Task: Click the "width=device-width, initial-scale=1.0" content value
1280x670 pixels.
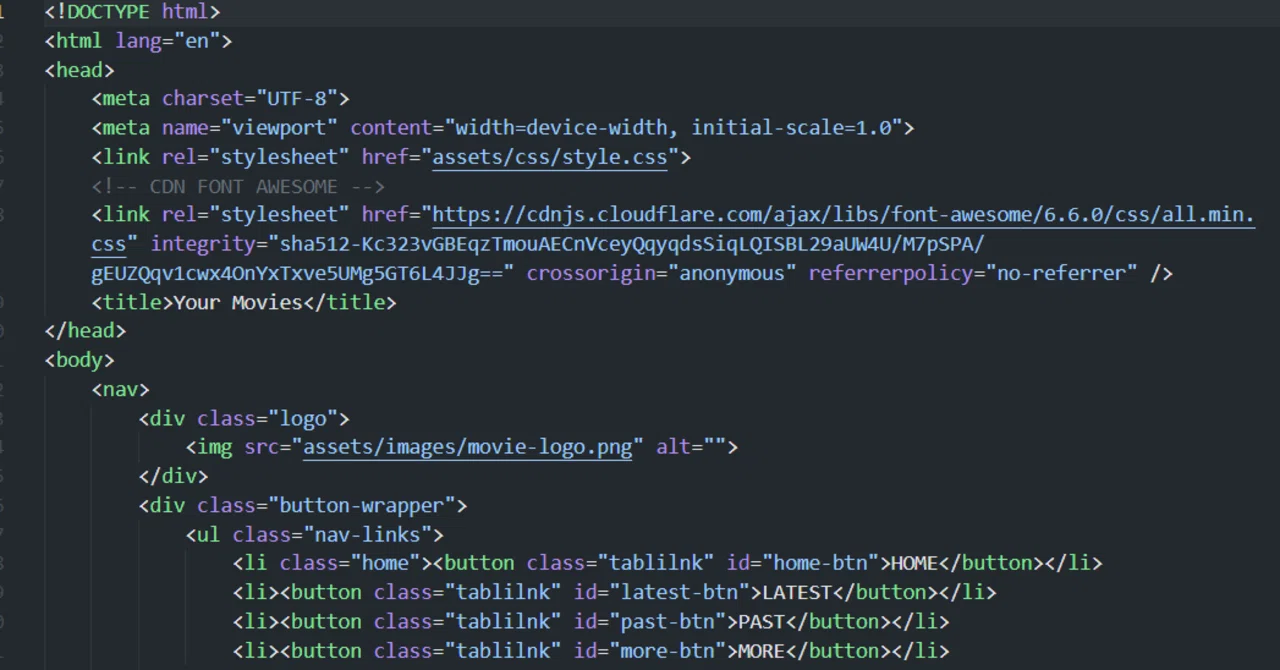Action: point(673,128)
